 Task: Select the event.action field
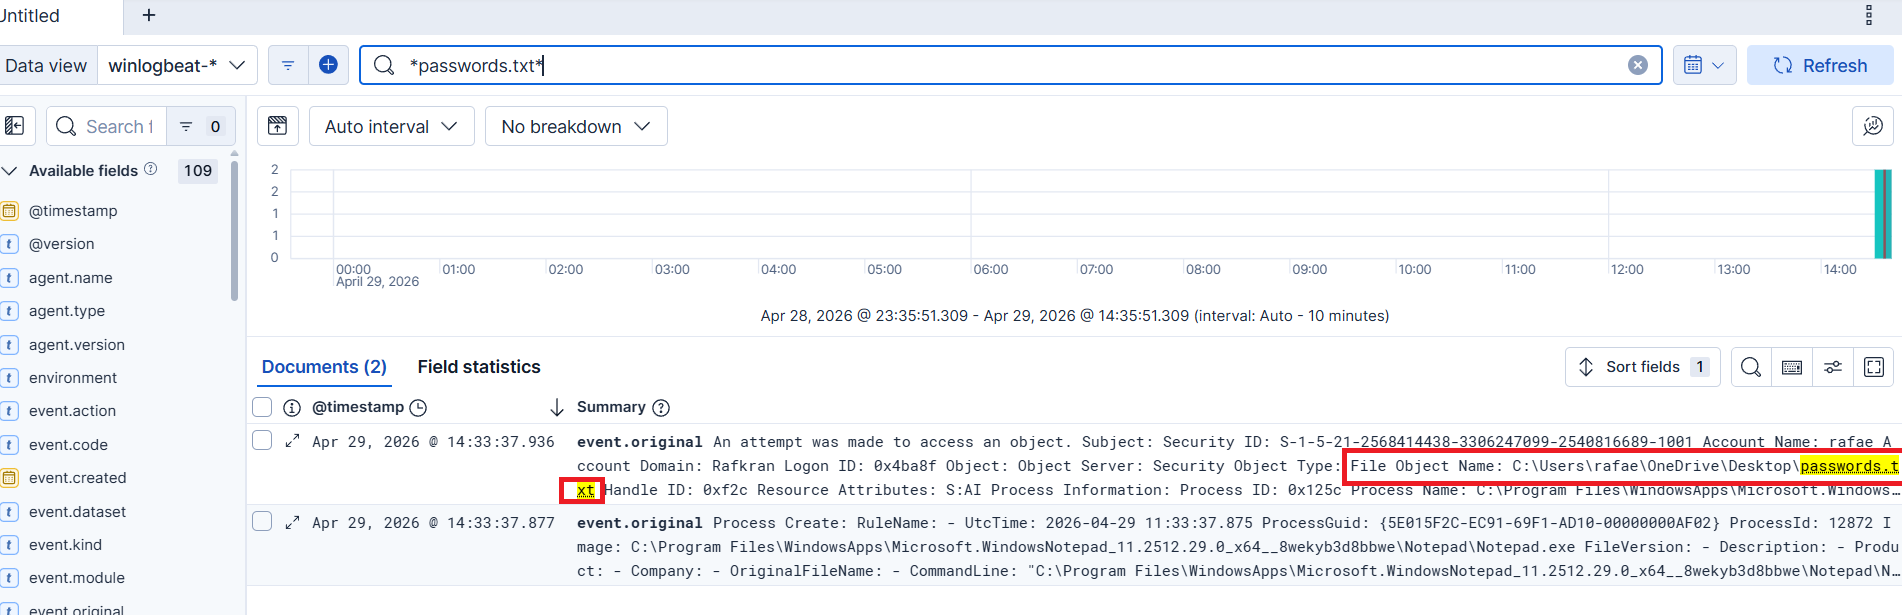pyautogui.click(x=72, y=411)
